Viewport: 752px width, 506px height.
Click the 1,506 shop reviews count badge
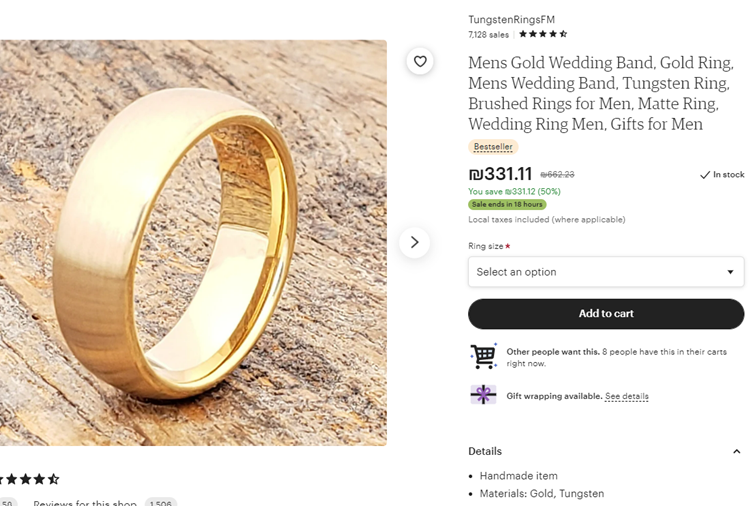tap(161, 503)
